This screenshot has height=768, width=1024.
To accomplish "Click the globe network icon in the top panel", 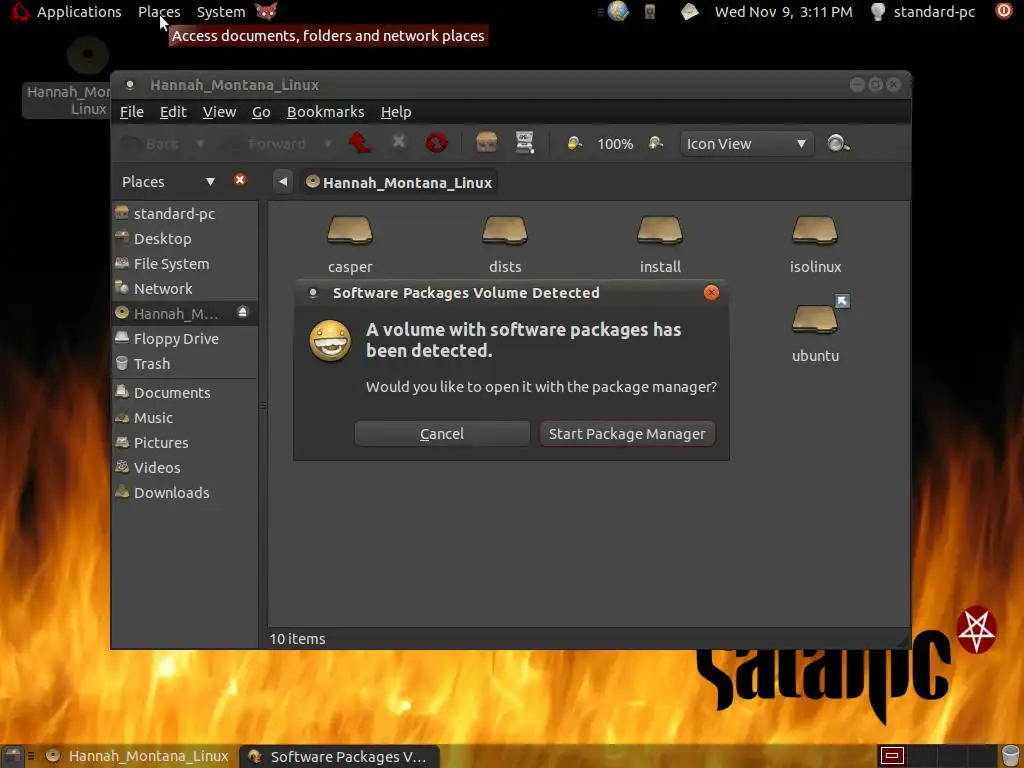I will click(x=617, y=11).
